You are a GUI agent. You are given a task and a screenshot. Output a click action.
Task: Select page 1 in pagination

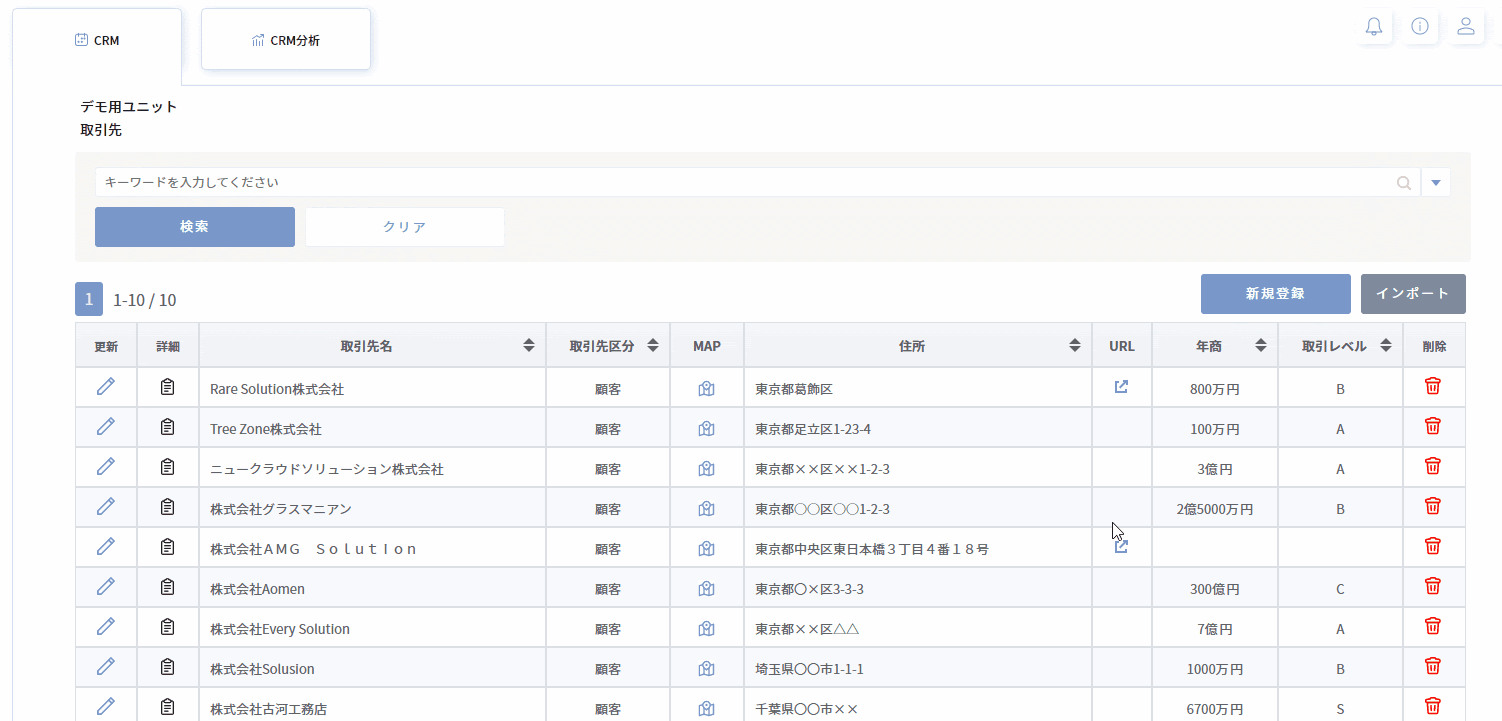pos(89,299)
